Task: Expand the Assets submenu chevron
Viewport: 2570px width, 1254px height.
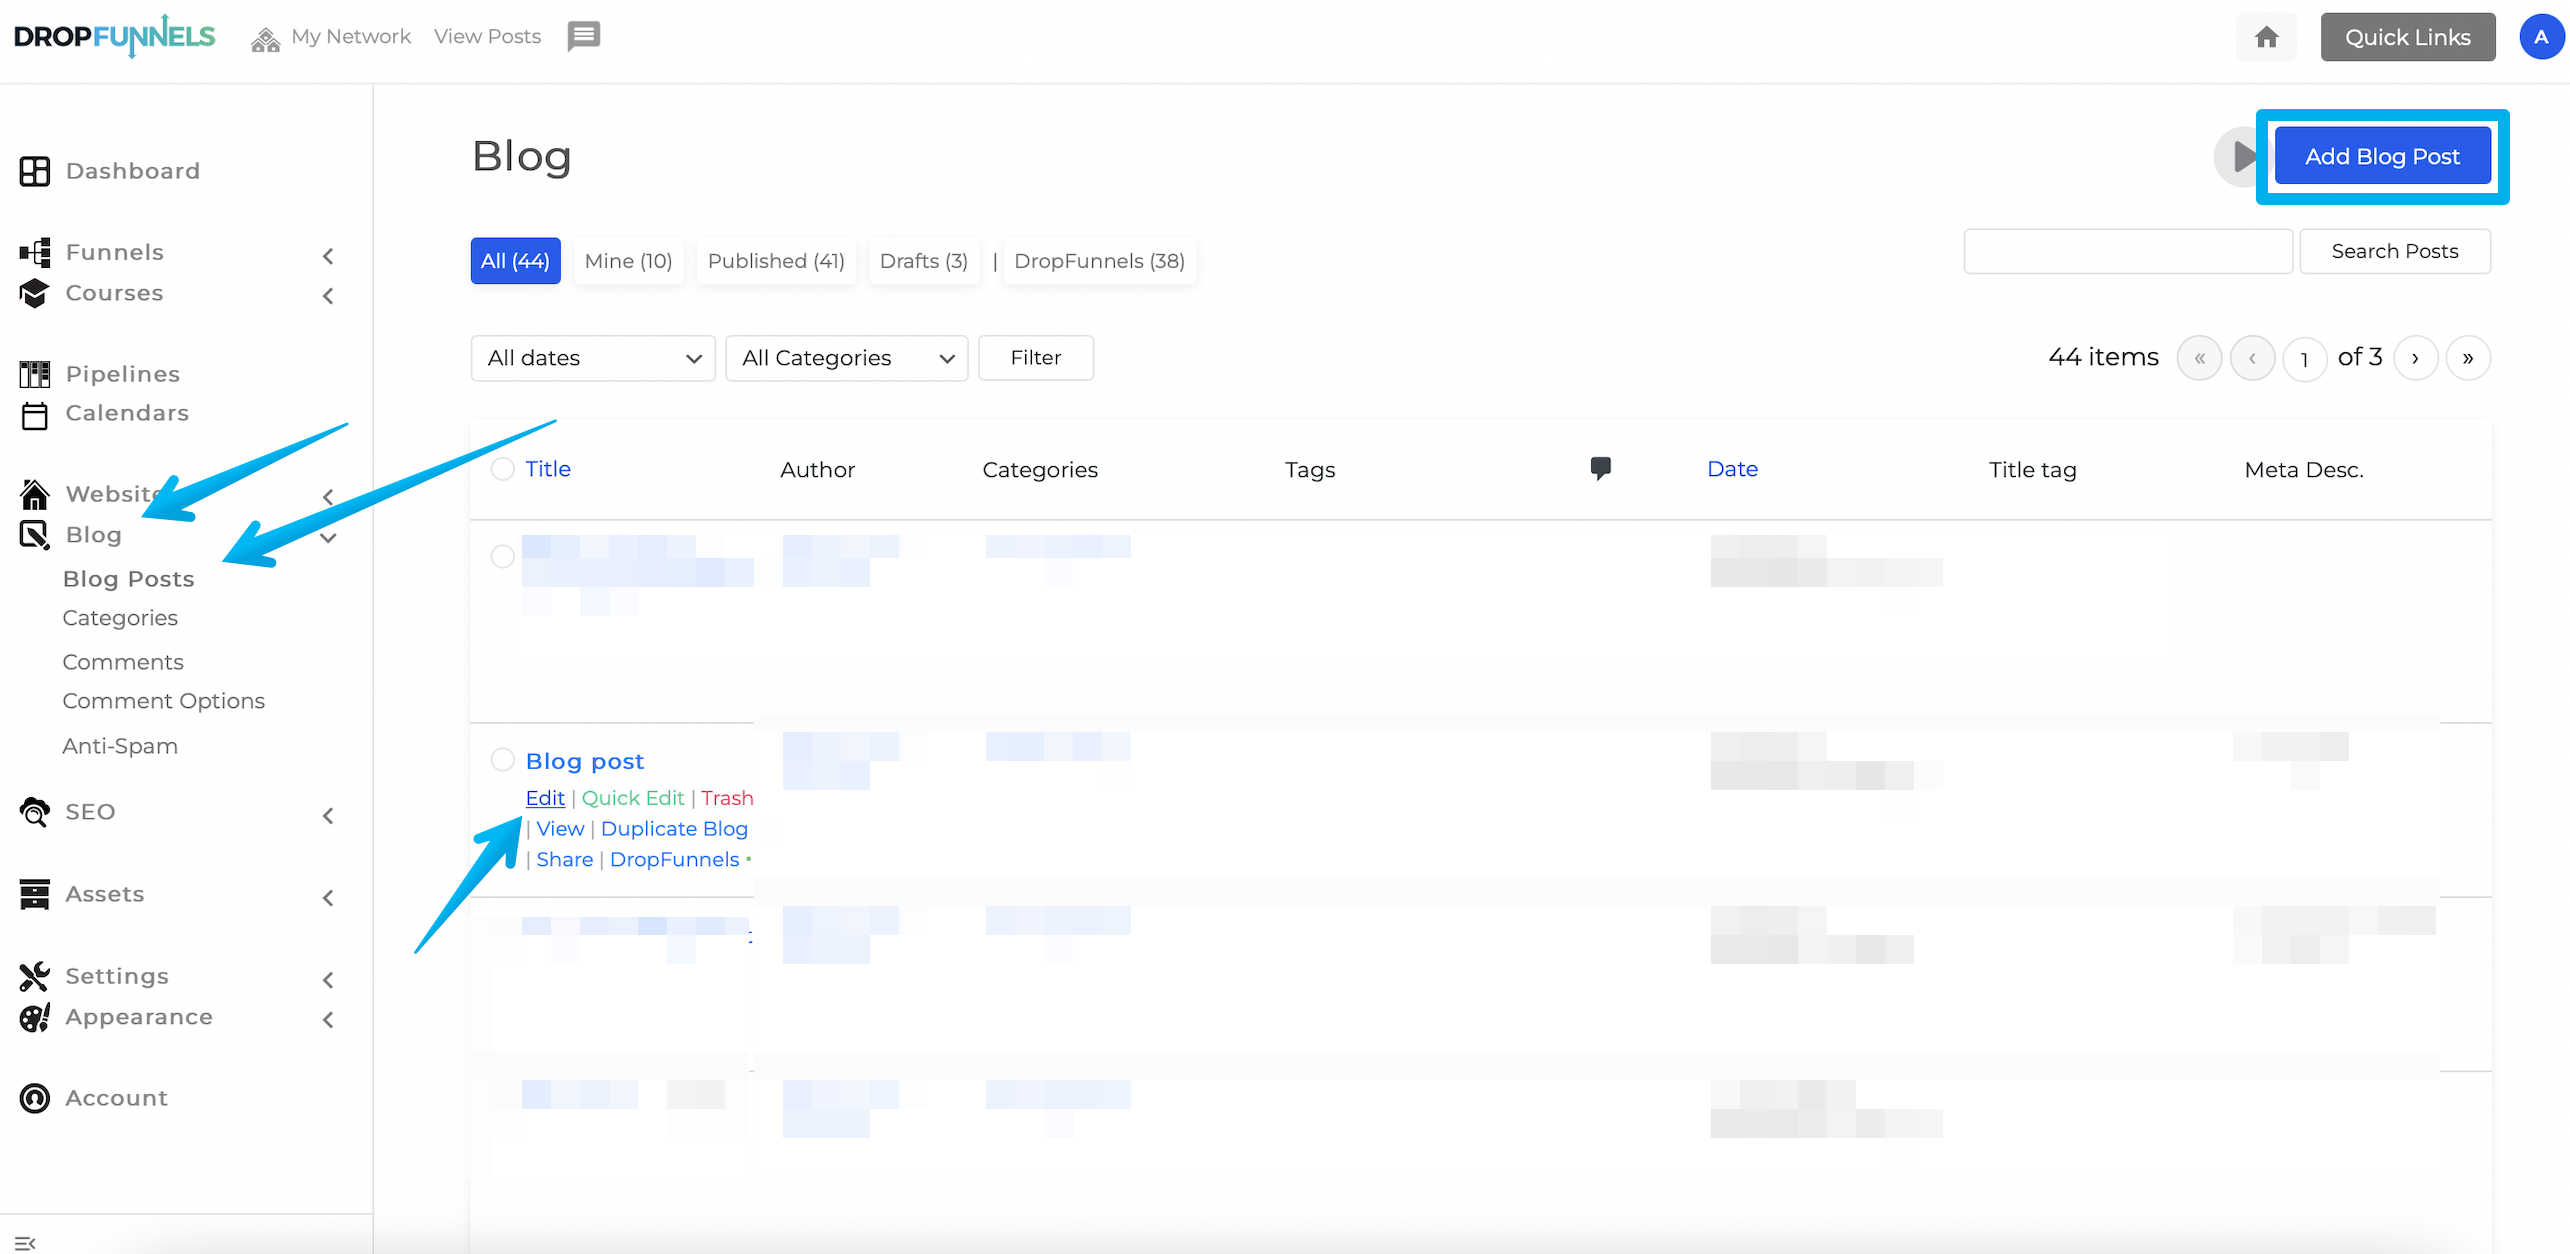Action: coord(328,898)
